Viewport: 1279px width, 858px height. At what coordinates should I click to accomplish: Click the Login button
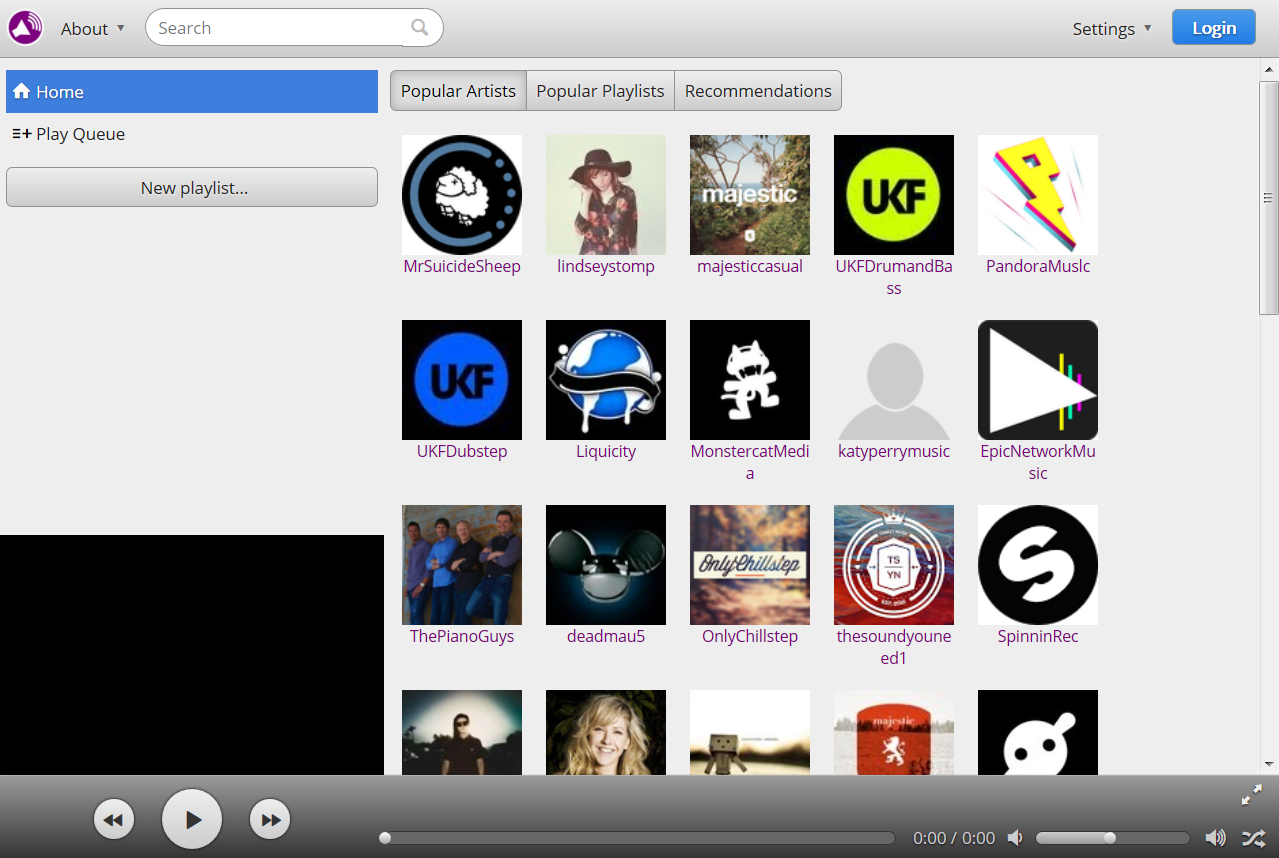1214,28
